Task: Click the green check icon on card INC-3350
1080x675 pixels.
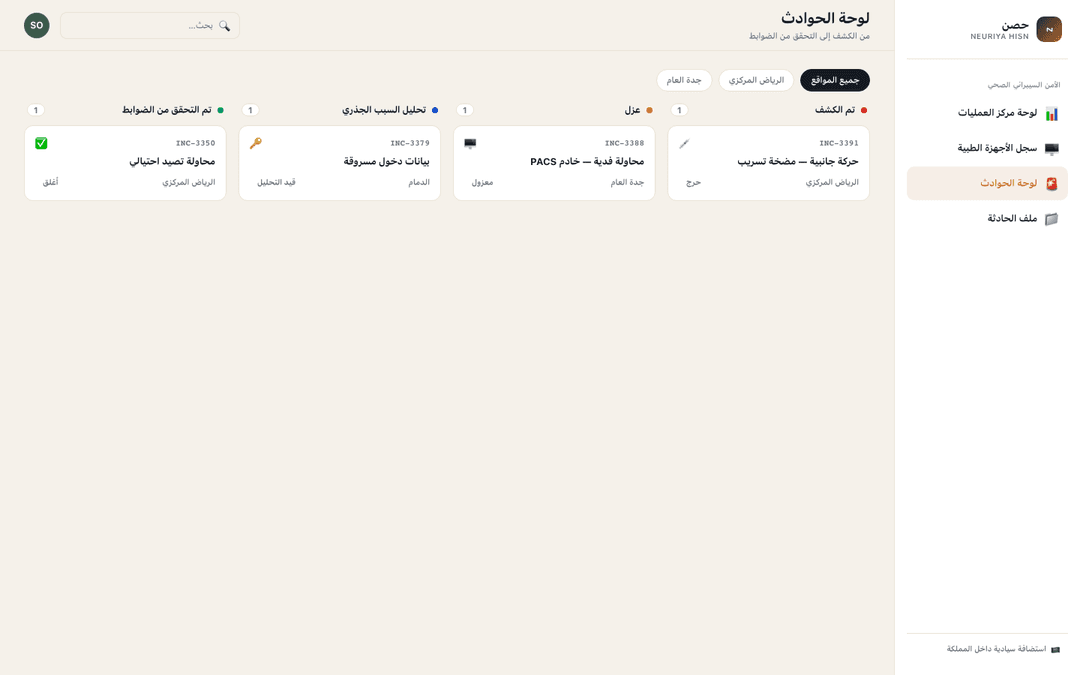Action: pyautogui.click(x=41, y=143)
